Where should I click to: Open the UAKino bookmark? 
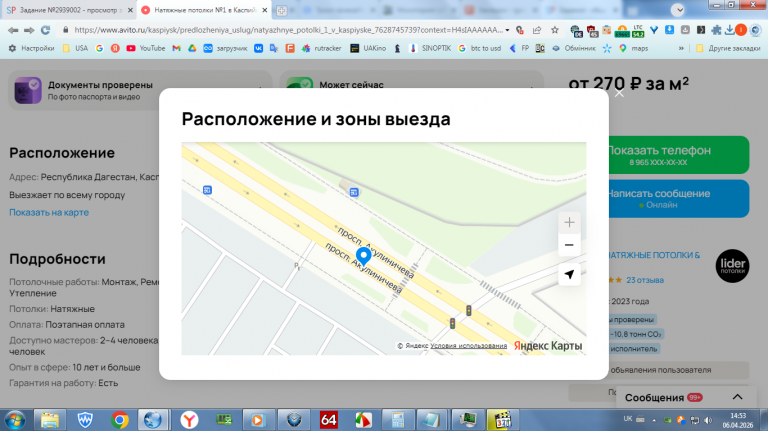point(368,48)
